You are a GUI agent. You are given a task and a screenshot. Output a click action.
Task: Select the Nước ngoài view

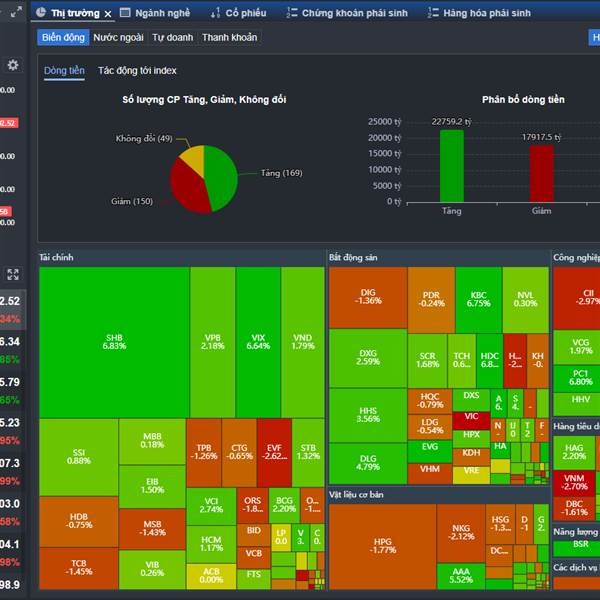click(x=118, y=38)
